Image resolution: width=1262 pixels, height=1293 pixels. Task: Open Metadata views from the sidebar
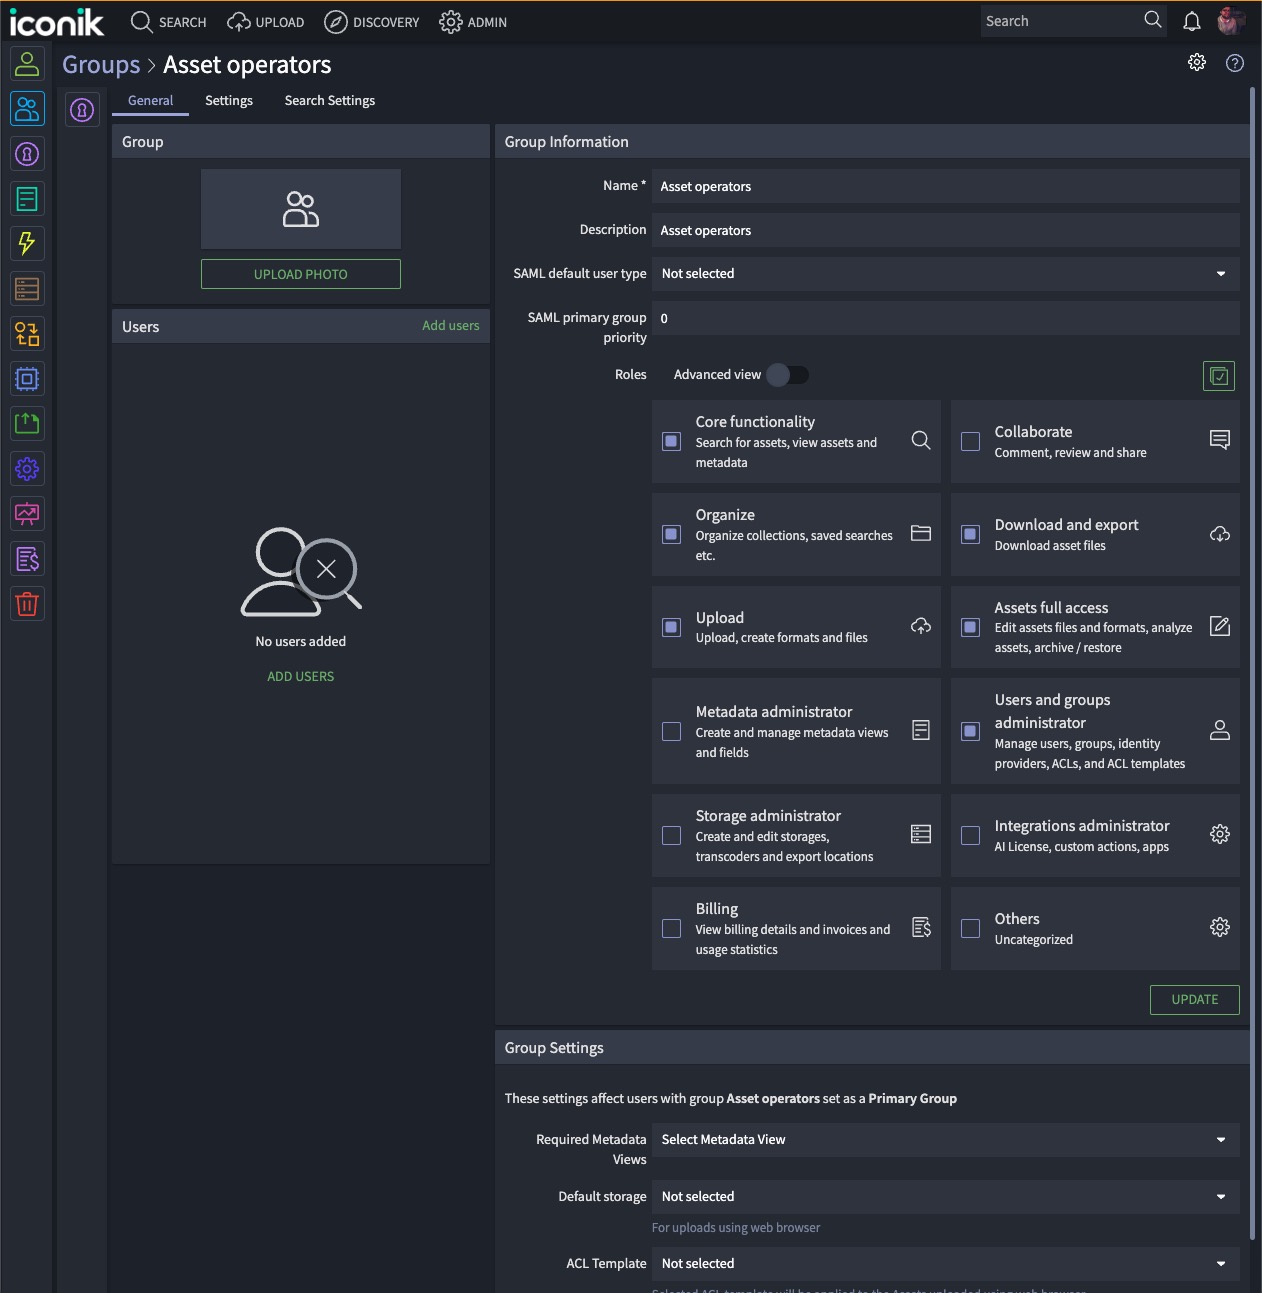pyautogui.click(x=27, y=198)
